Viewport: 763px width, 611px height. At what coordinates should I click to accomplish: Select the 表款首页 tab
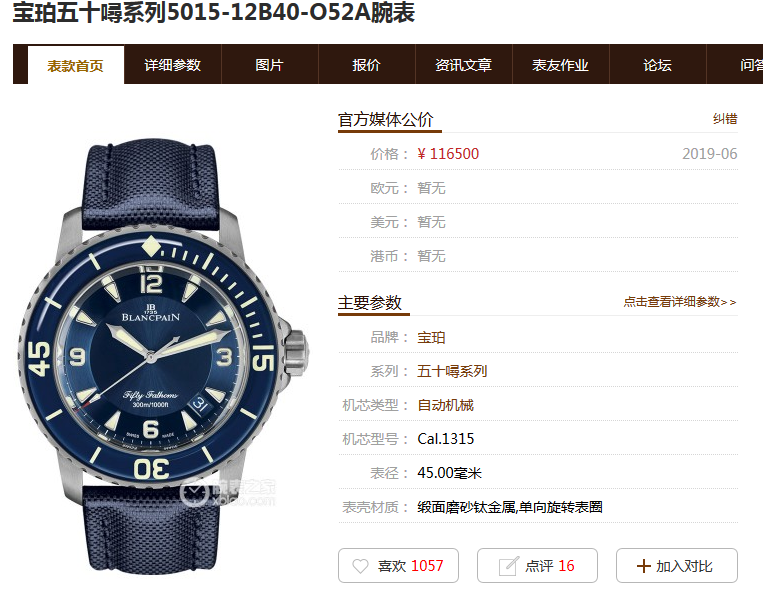point(75,65)
